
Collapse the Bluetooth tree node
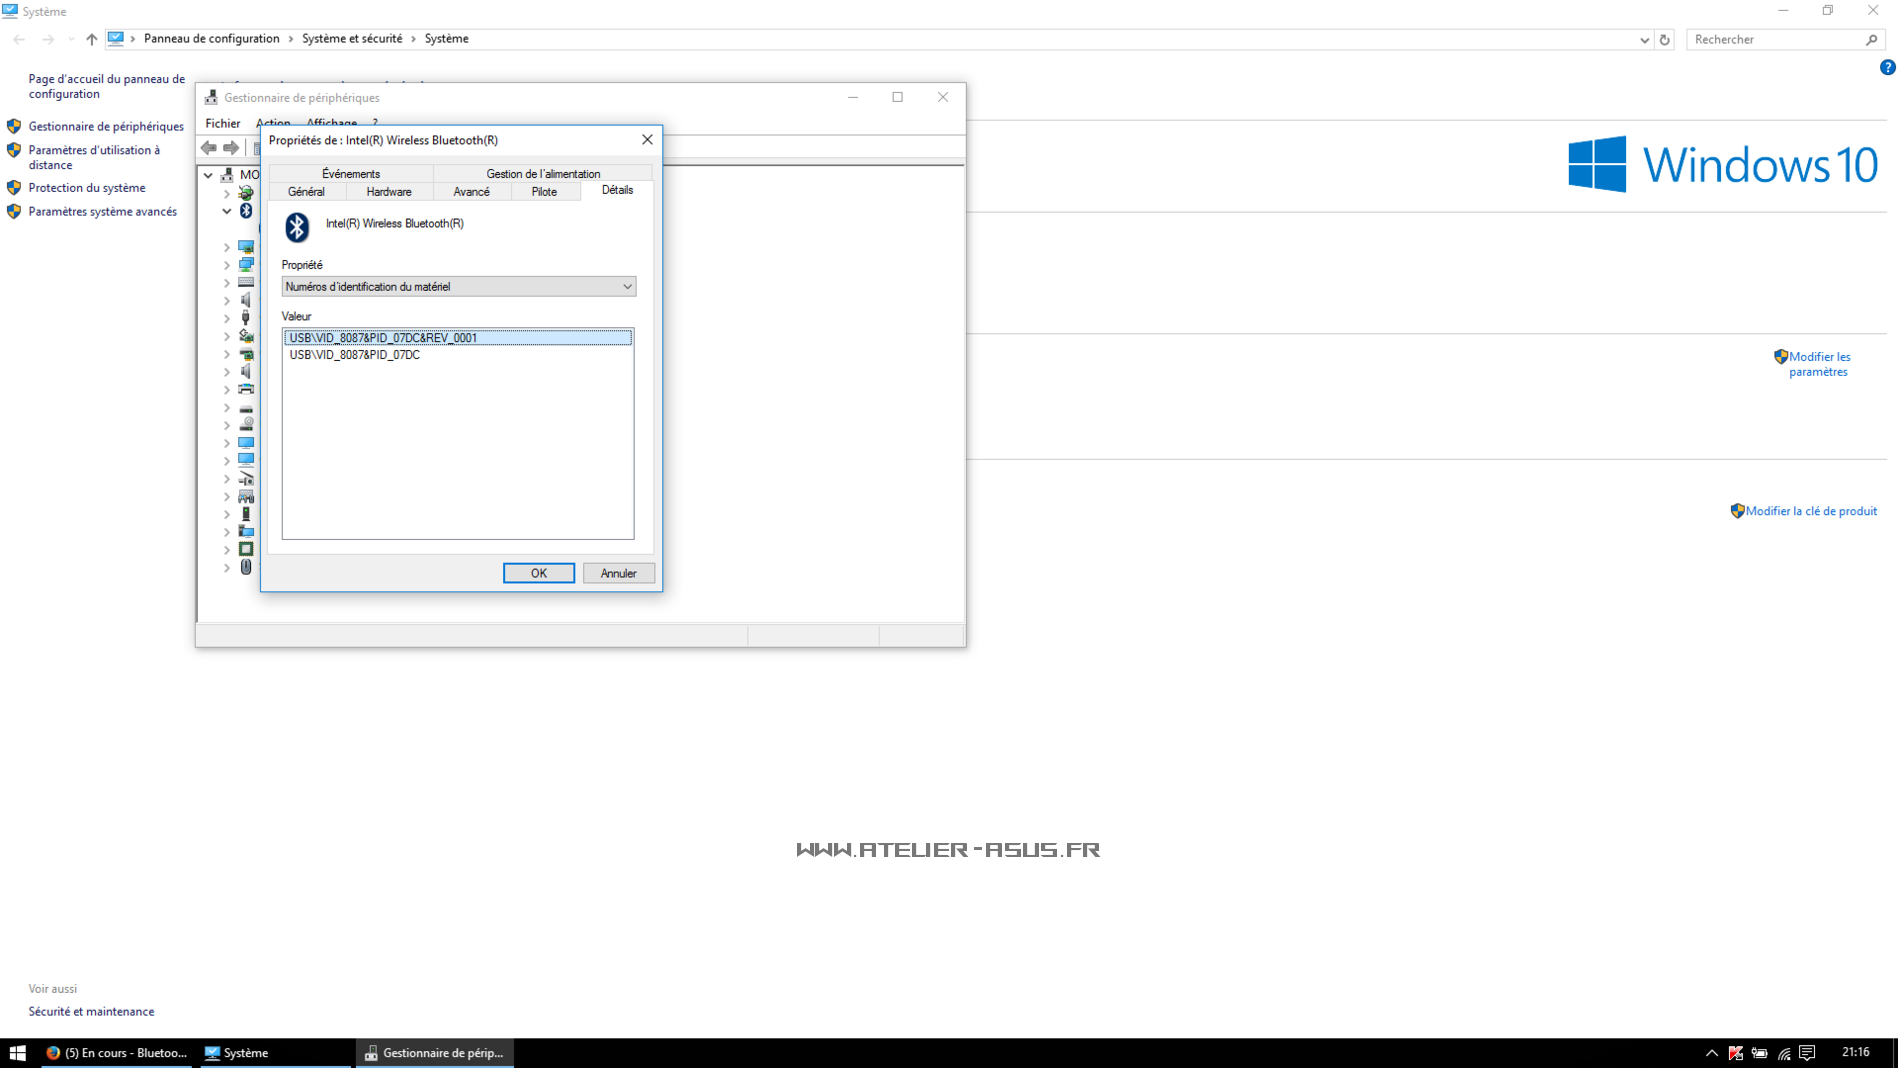coord(227,211)
